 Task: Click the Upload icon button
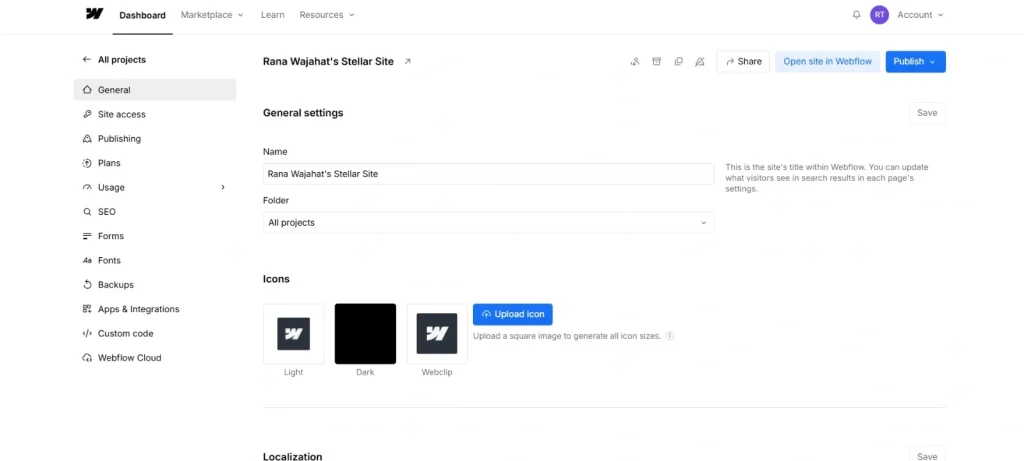pos(513,314)
